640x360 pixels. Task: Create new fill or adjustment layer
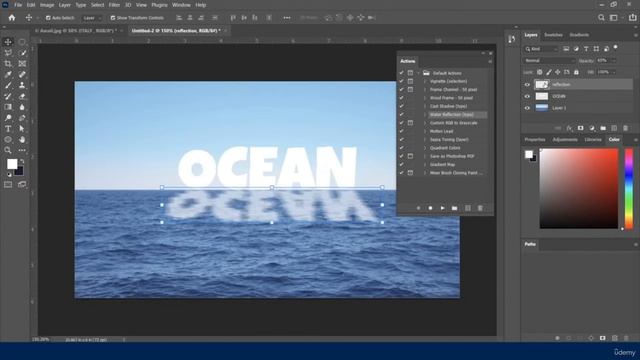click(x=592, y=128)
